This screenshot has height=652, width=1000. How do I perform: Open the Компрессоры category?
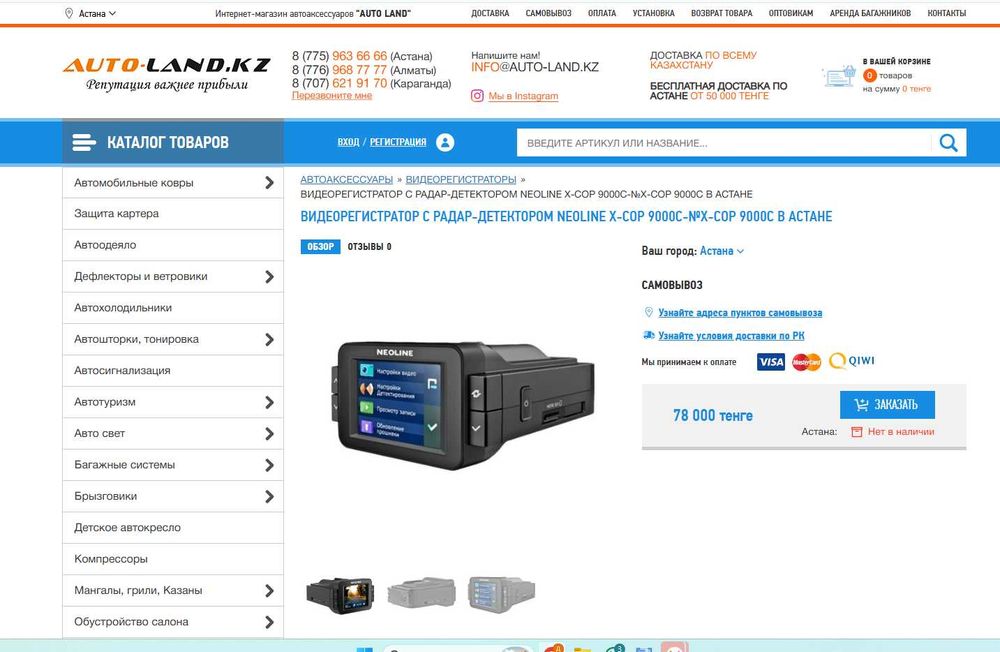pyautogui.click(x=172, y=559)
